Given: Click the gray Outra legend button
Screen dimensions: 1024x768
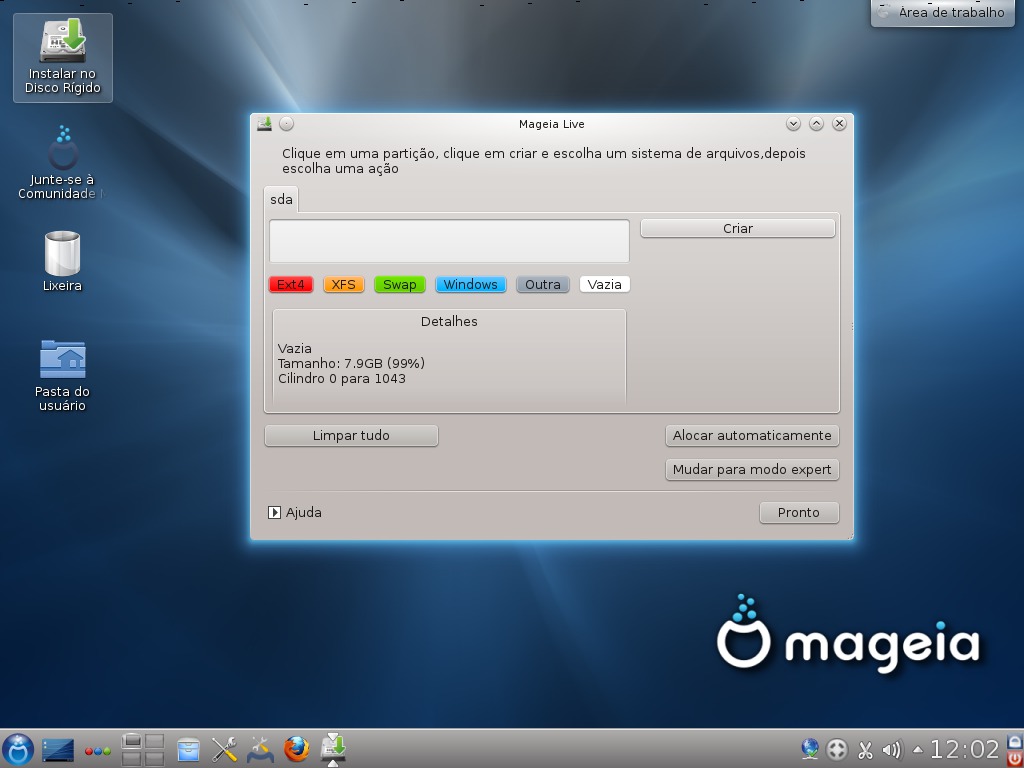Looking at the screenshot, I should pos(543,285).
